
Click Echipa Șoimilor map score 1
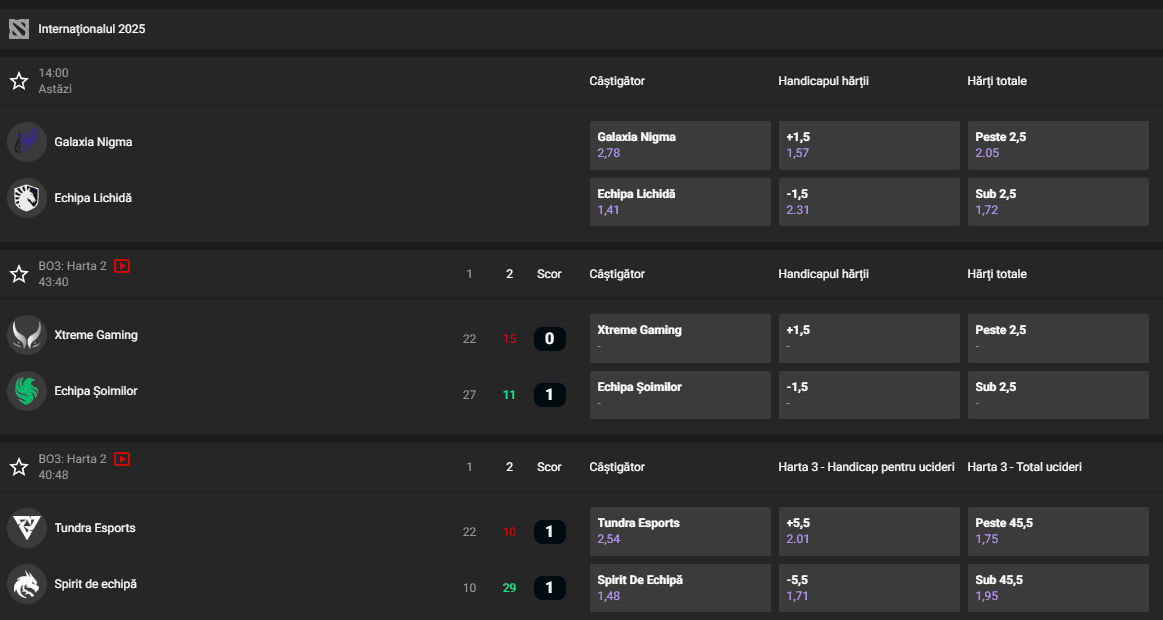(550, 395)
